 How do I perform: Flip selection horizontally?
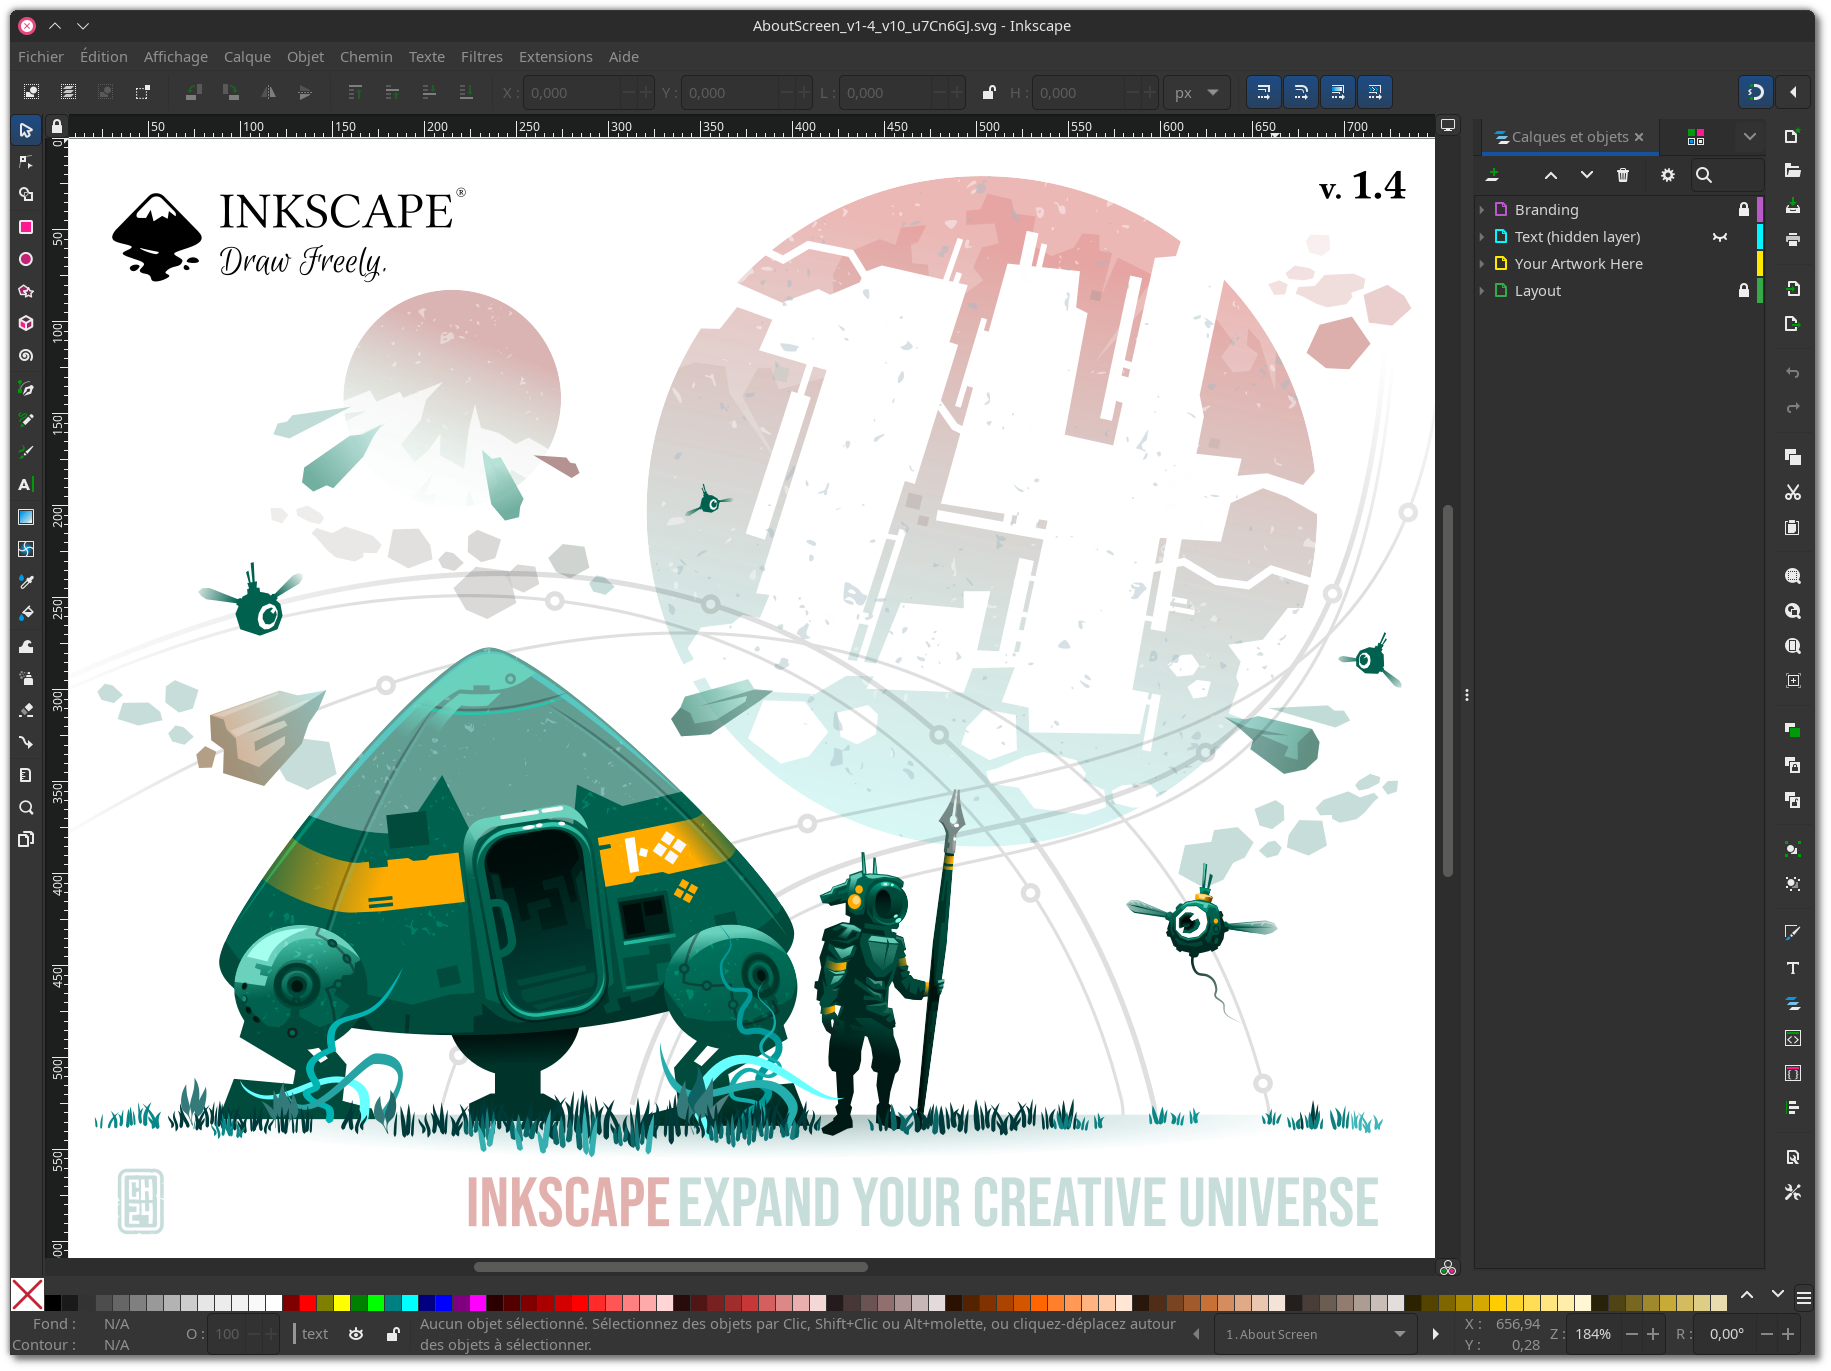pos(268,92)
